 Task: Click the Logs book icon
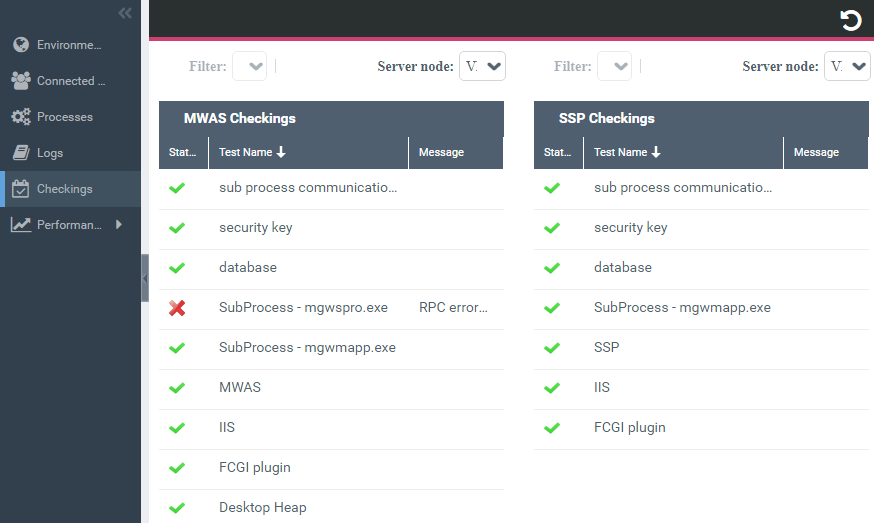[20, 153]
